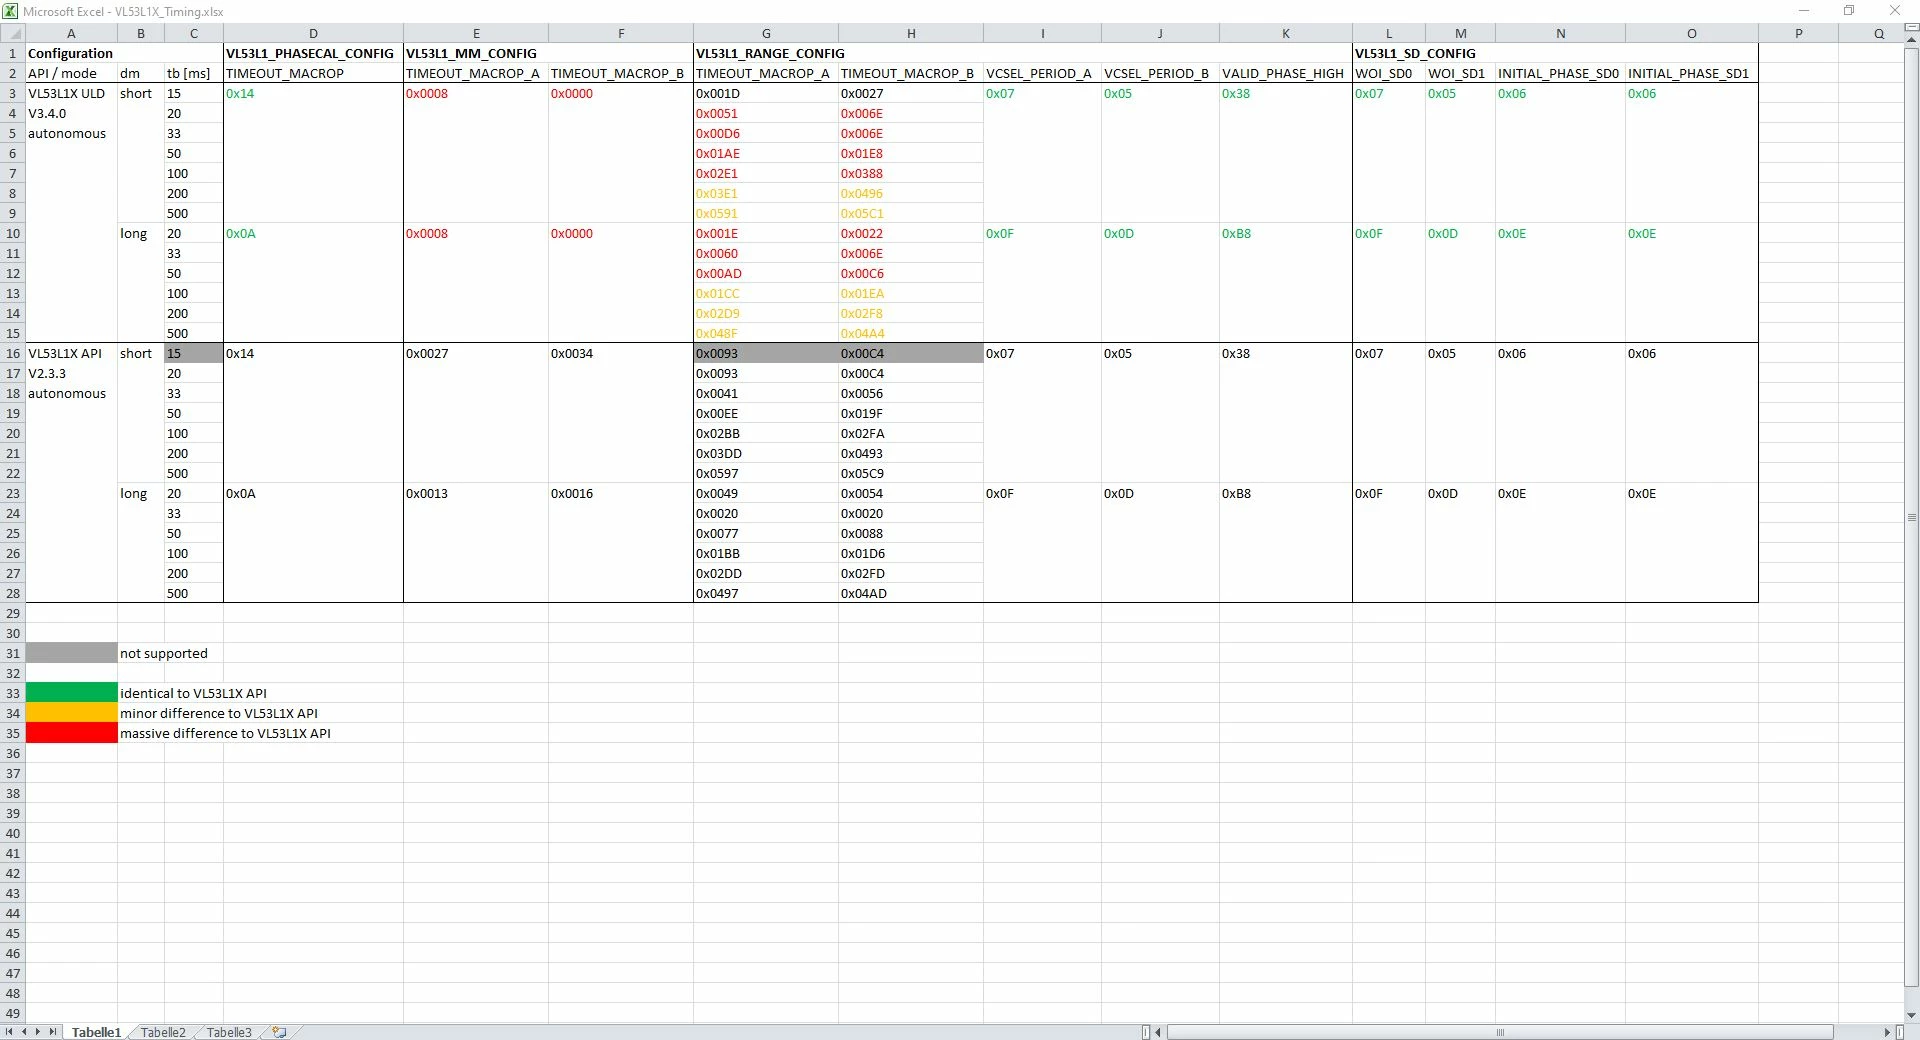Click the Select All corner button
1920x1040 pixels.
coord(12,33)
